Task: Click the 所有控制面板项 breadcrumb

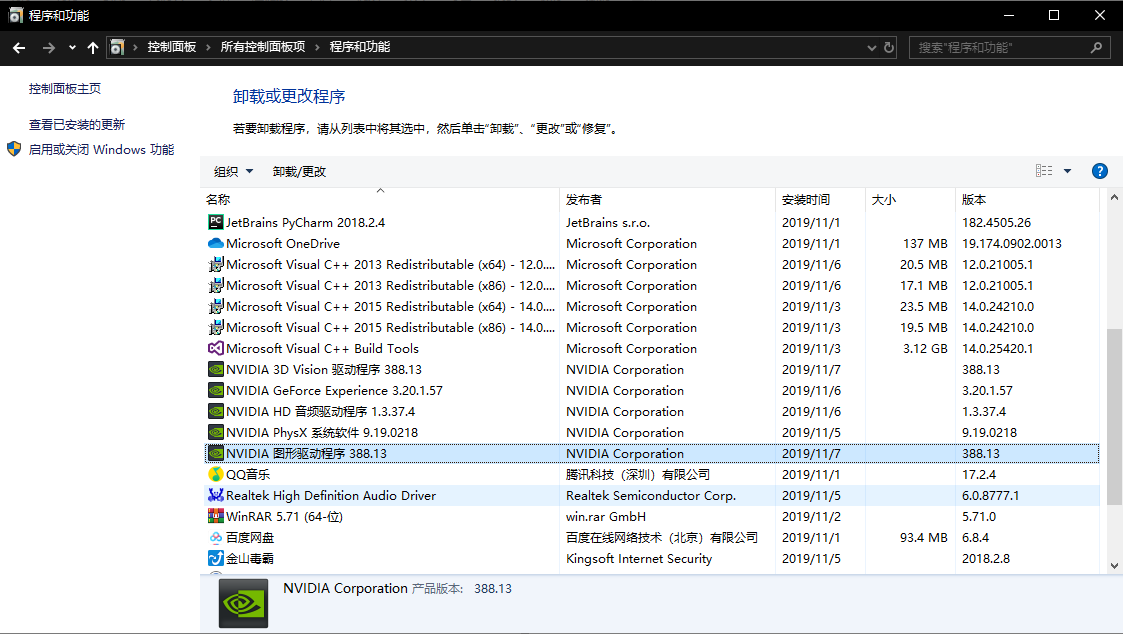Action: [x=263, y=47]
